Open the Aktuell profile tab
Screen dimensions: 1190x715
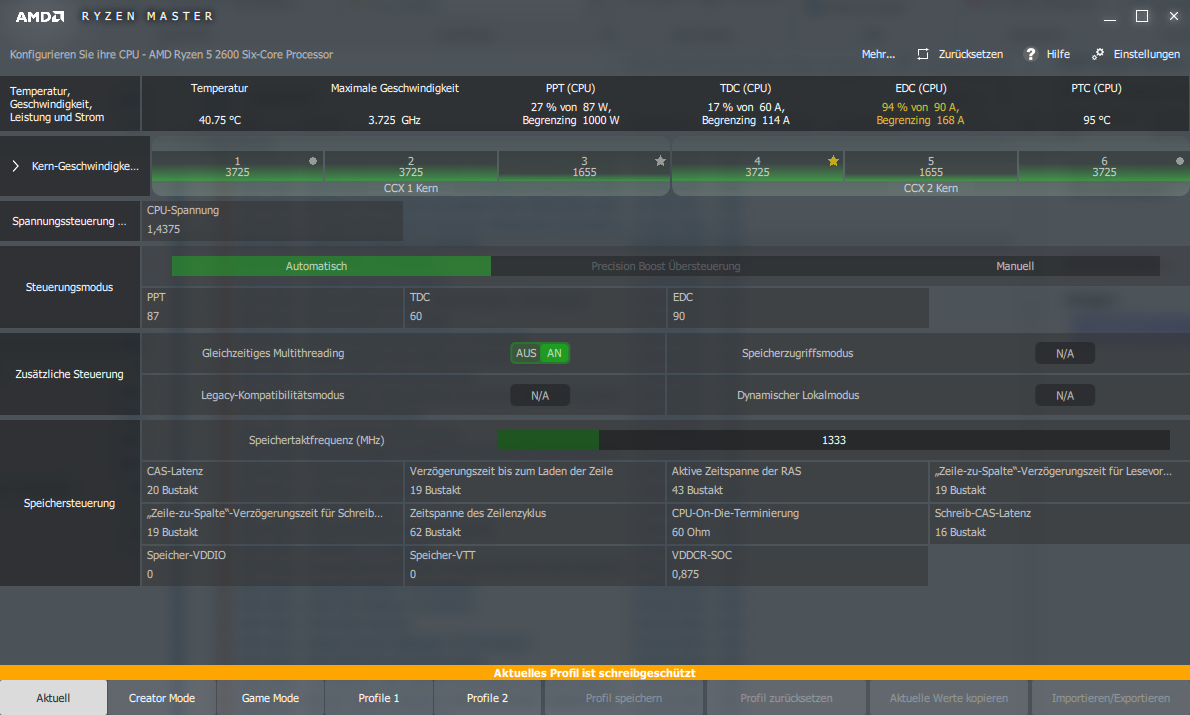(53, 698)
